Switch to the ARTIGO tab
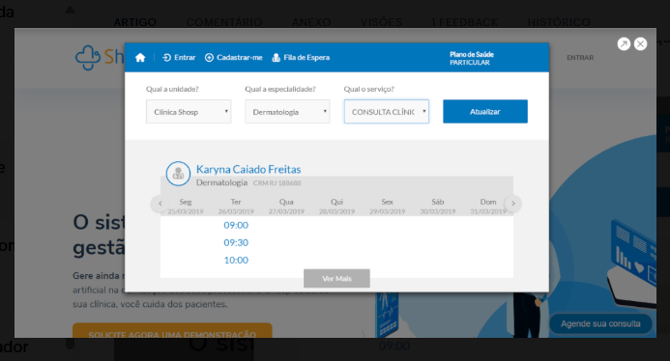Viewport: 670px width, 361px height. click(x=135, y=22)
